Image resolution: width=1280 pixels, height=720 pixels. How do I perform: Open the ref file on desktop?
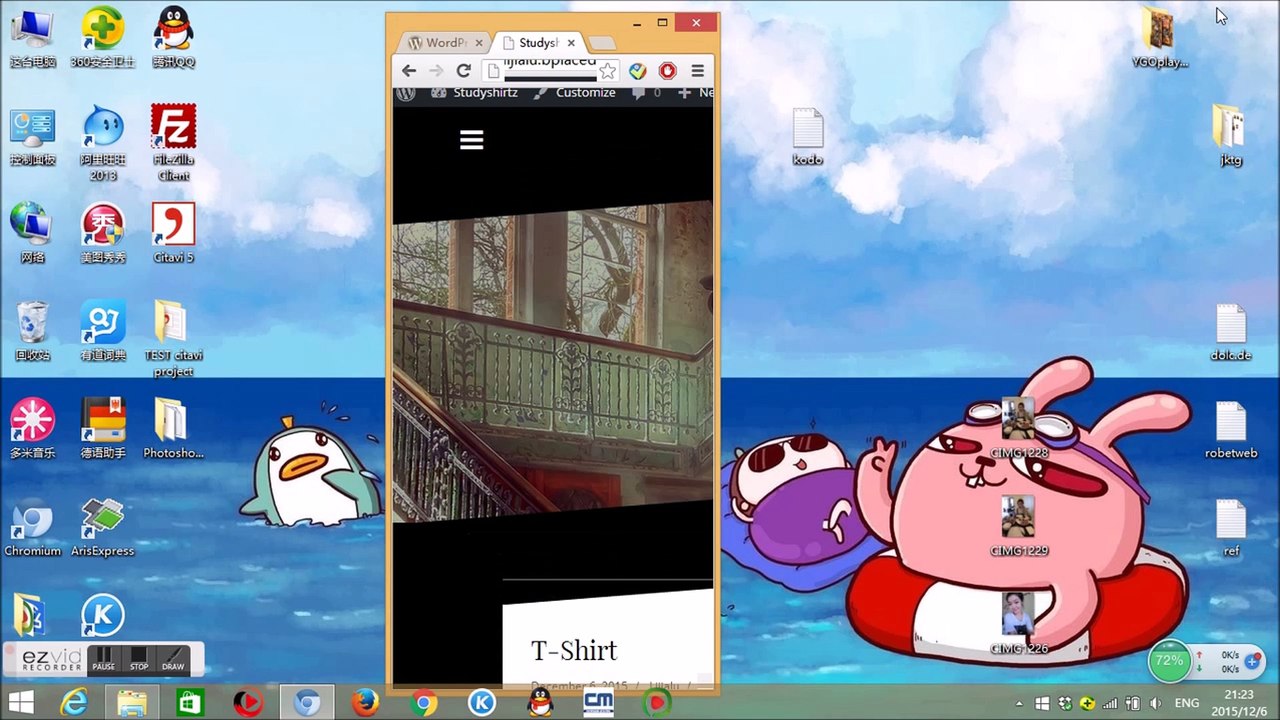(1230, 529)
